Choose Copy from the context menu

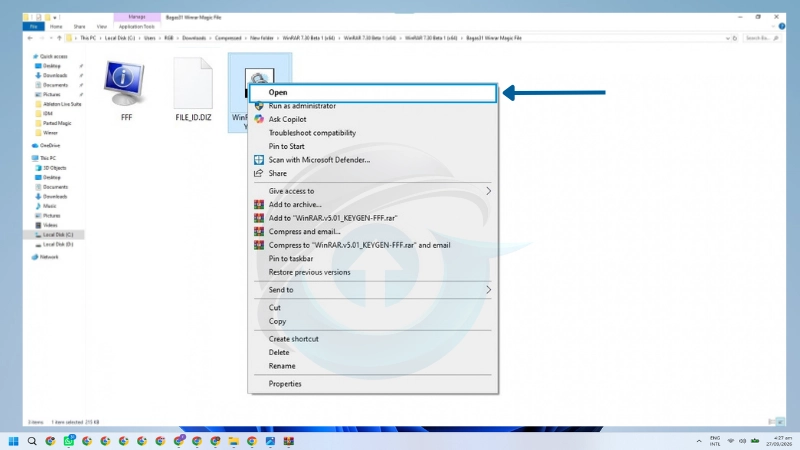click(x=373, y=321)
